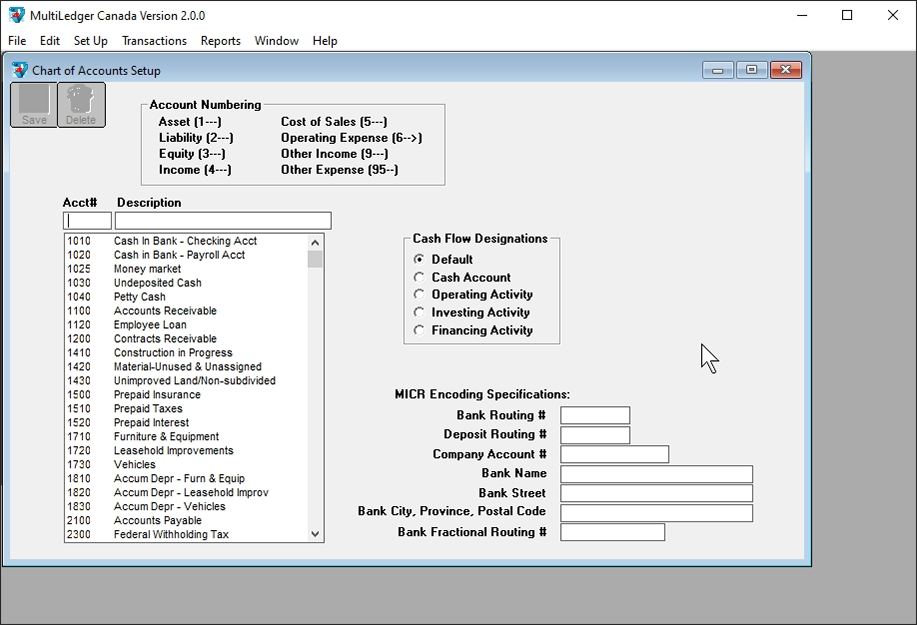Image resolution: width=917 pixels, height=625 pixels.
Task: Click the Acct# entry field
Action: click(88, 221)
